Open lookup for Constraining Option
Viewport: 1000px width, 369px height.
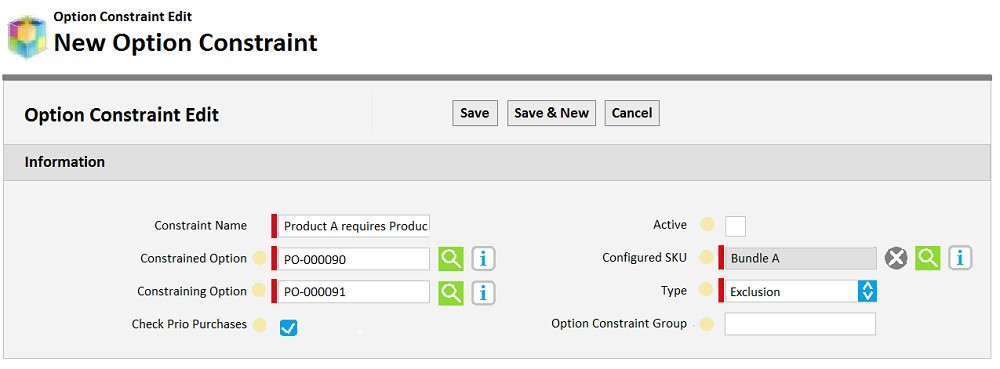[x=451, y=293]
